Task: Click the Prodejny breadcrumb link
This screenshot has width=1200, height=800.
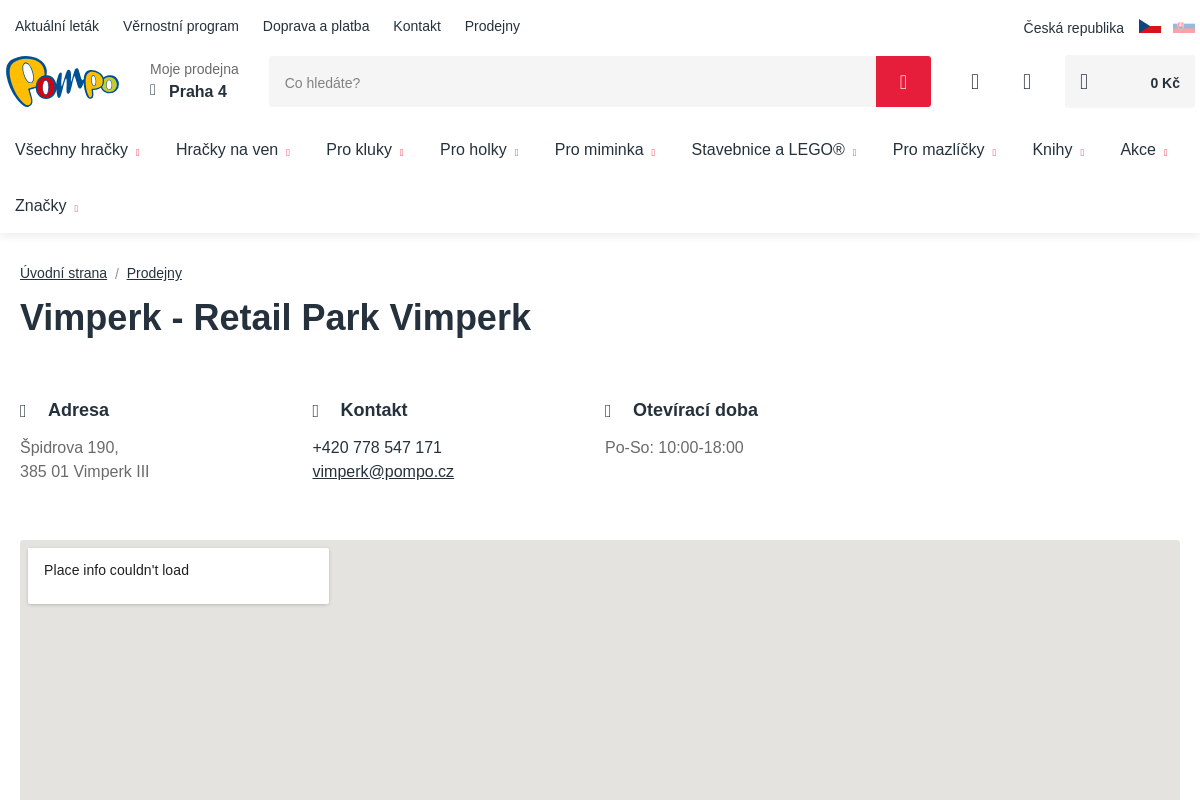Action: coord(154,273)
